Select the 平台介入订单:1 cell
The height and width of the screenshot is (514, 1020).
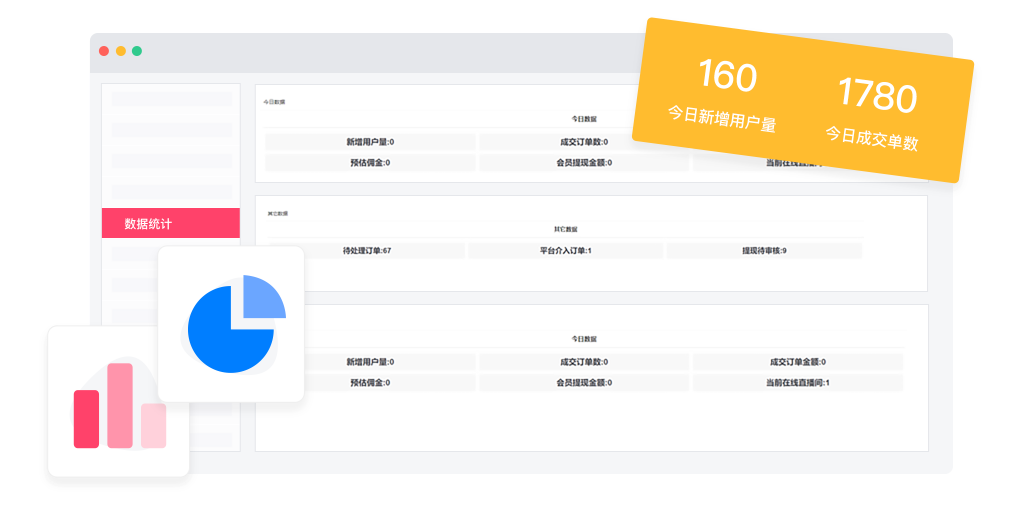[565, 250]
